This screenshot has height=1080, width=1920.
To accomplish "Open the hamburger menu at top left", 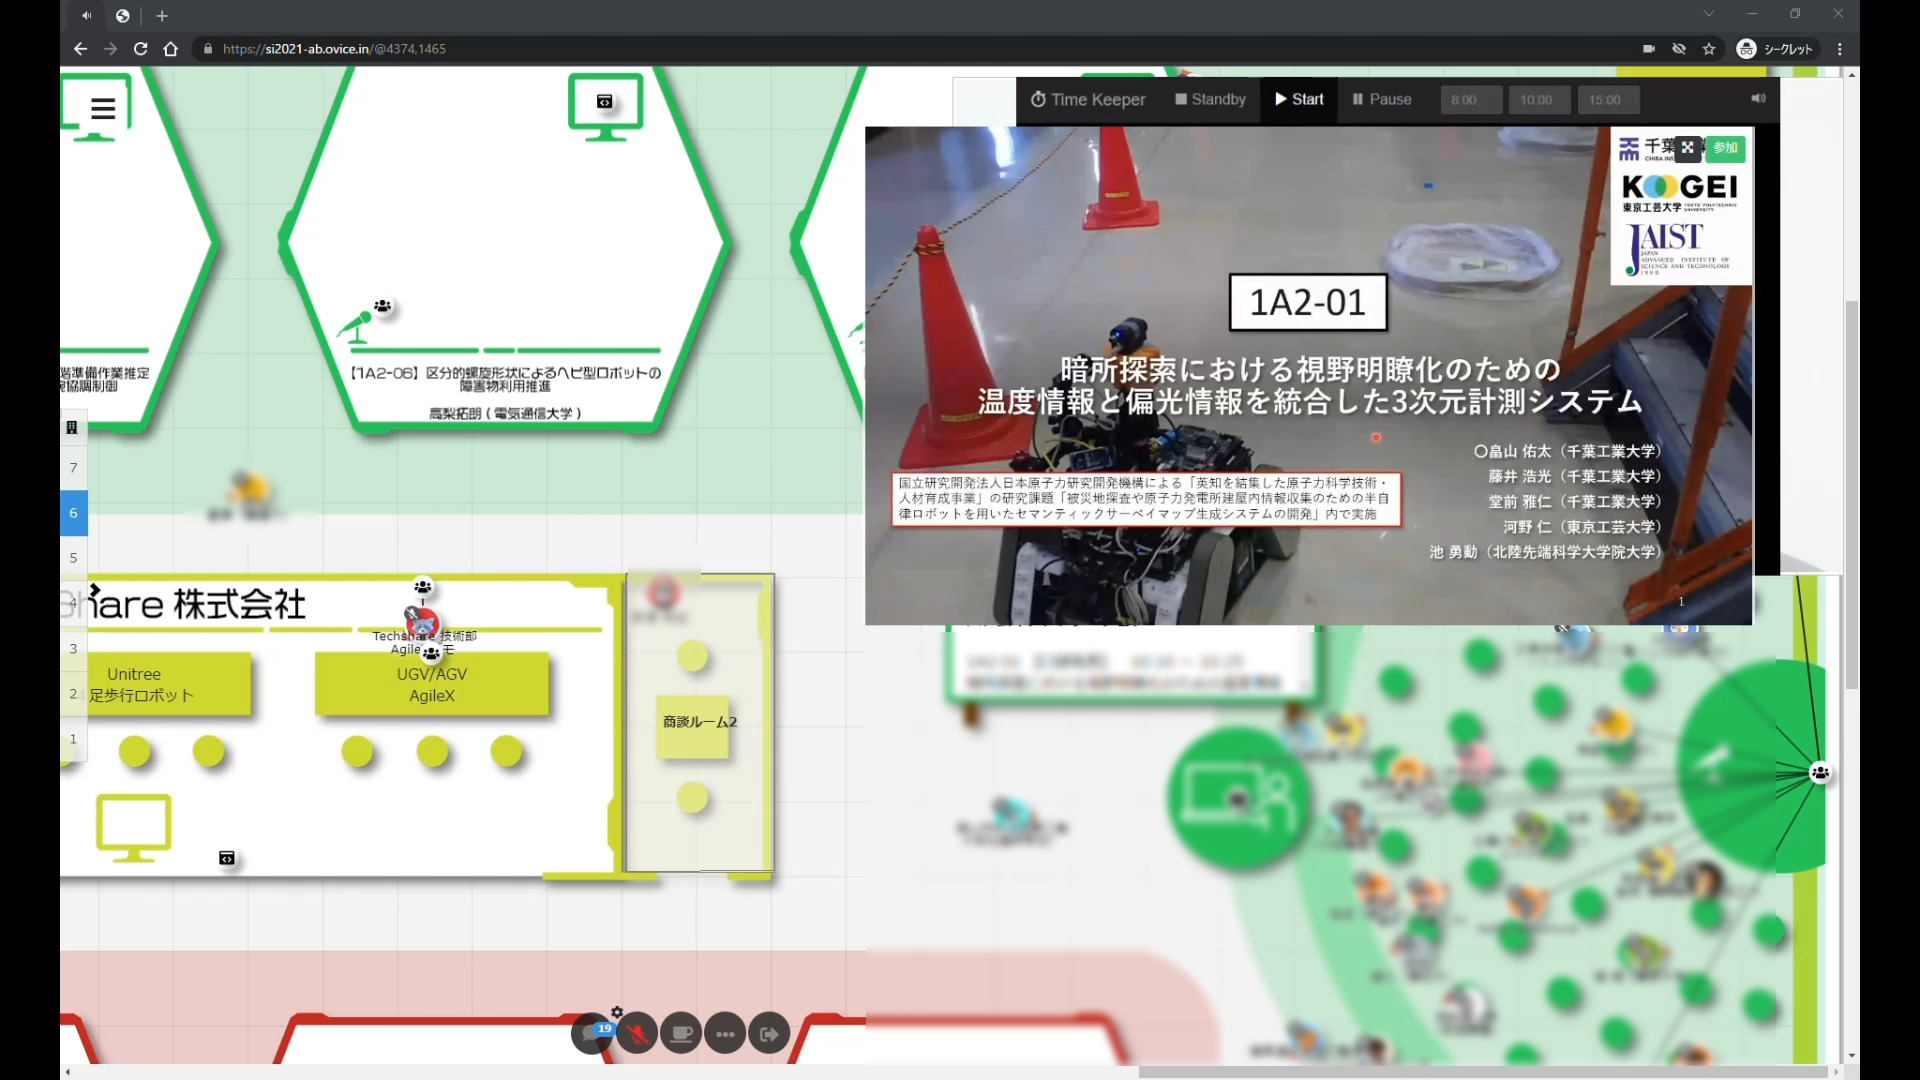I will [103, 108].
